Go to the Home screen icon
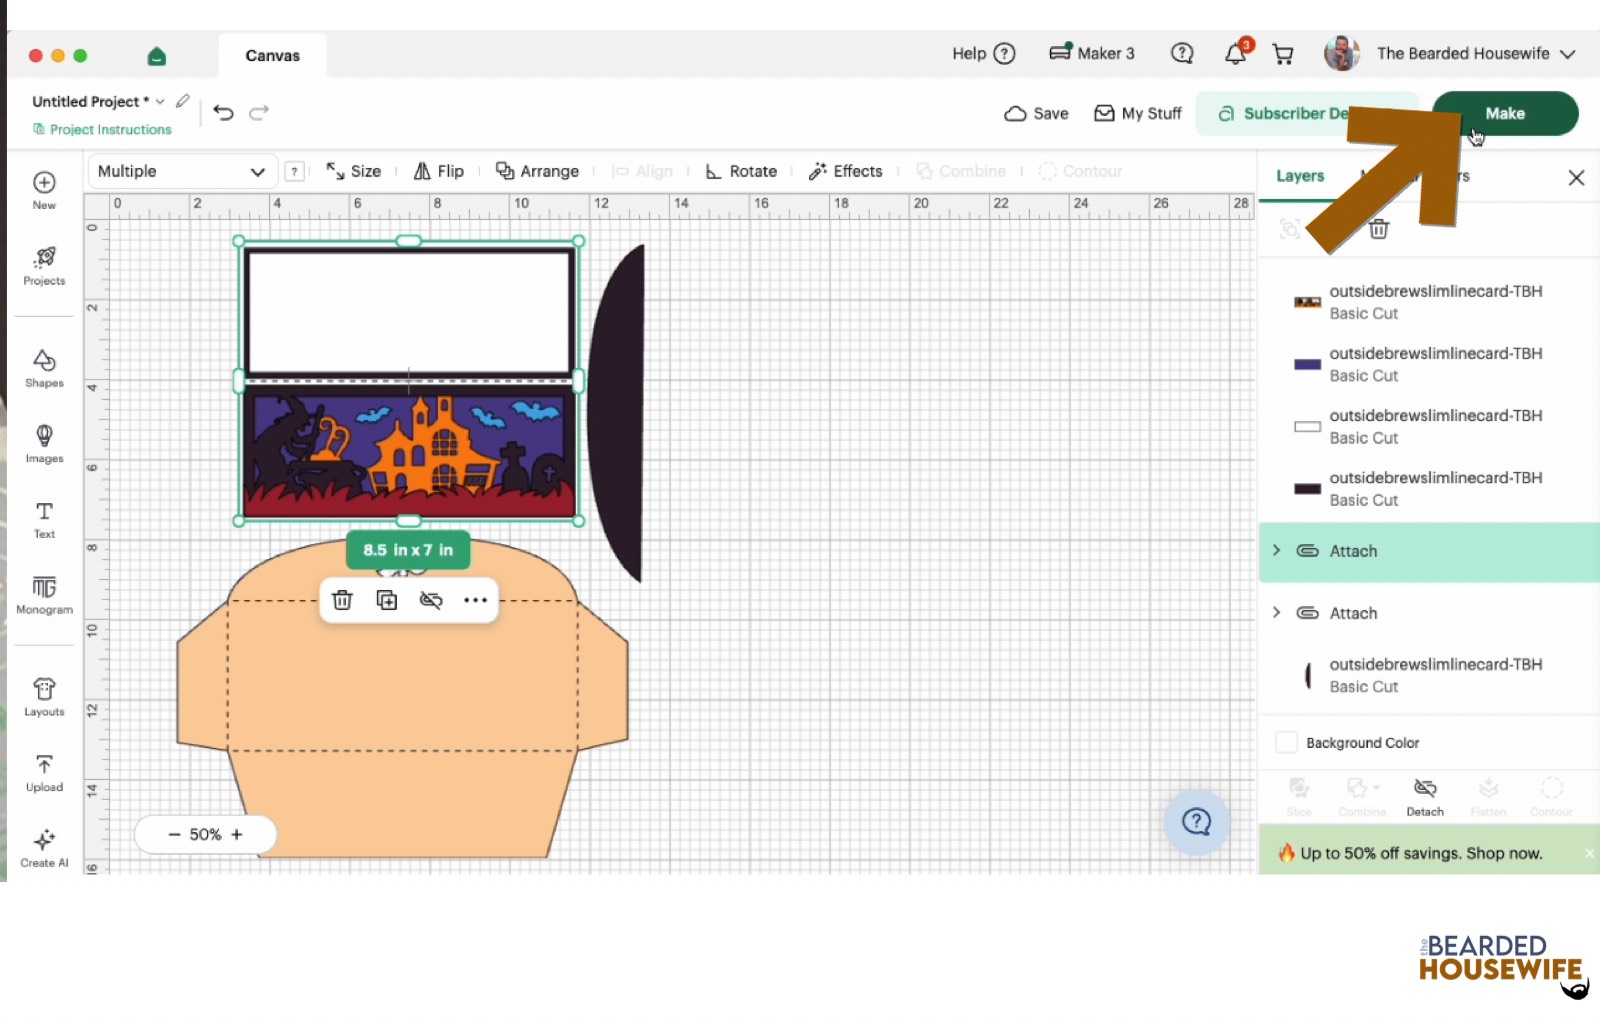Screen dimensions: 1600x1017 coord(157,56)
